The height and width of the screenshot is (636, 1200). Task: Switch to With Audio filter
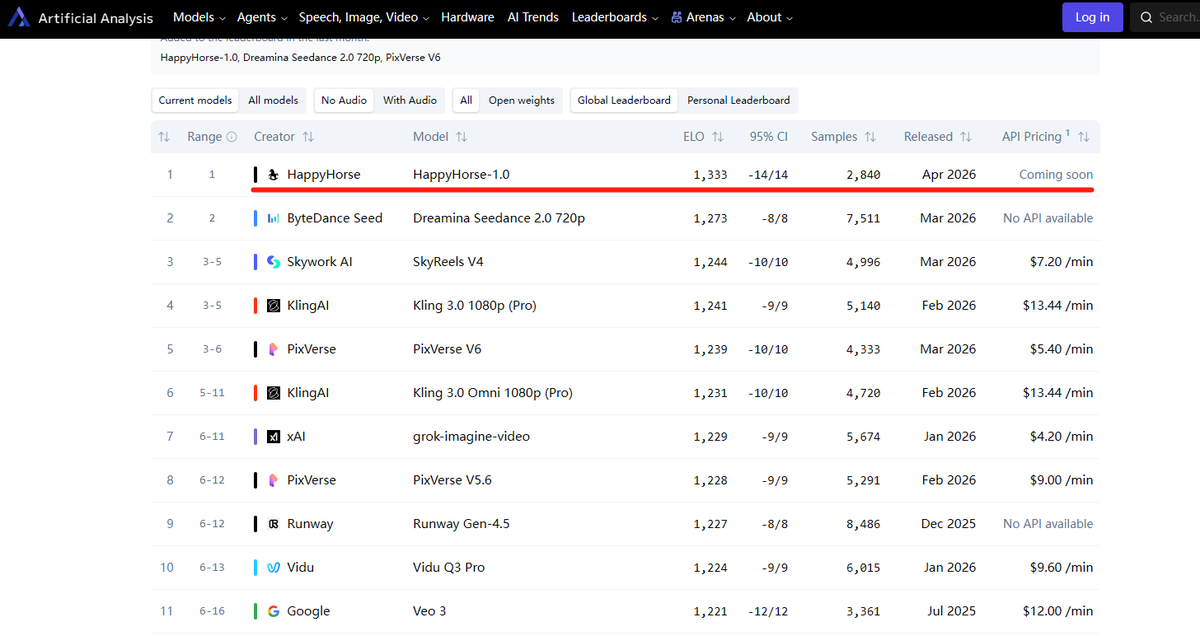coord(409,100)
